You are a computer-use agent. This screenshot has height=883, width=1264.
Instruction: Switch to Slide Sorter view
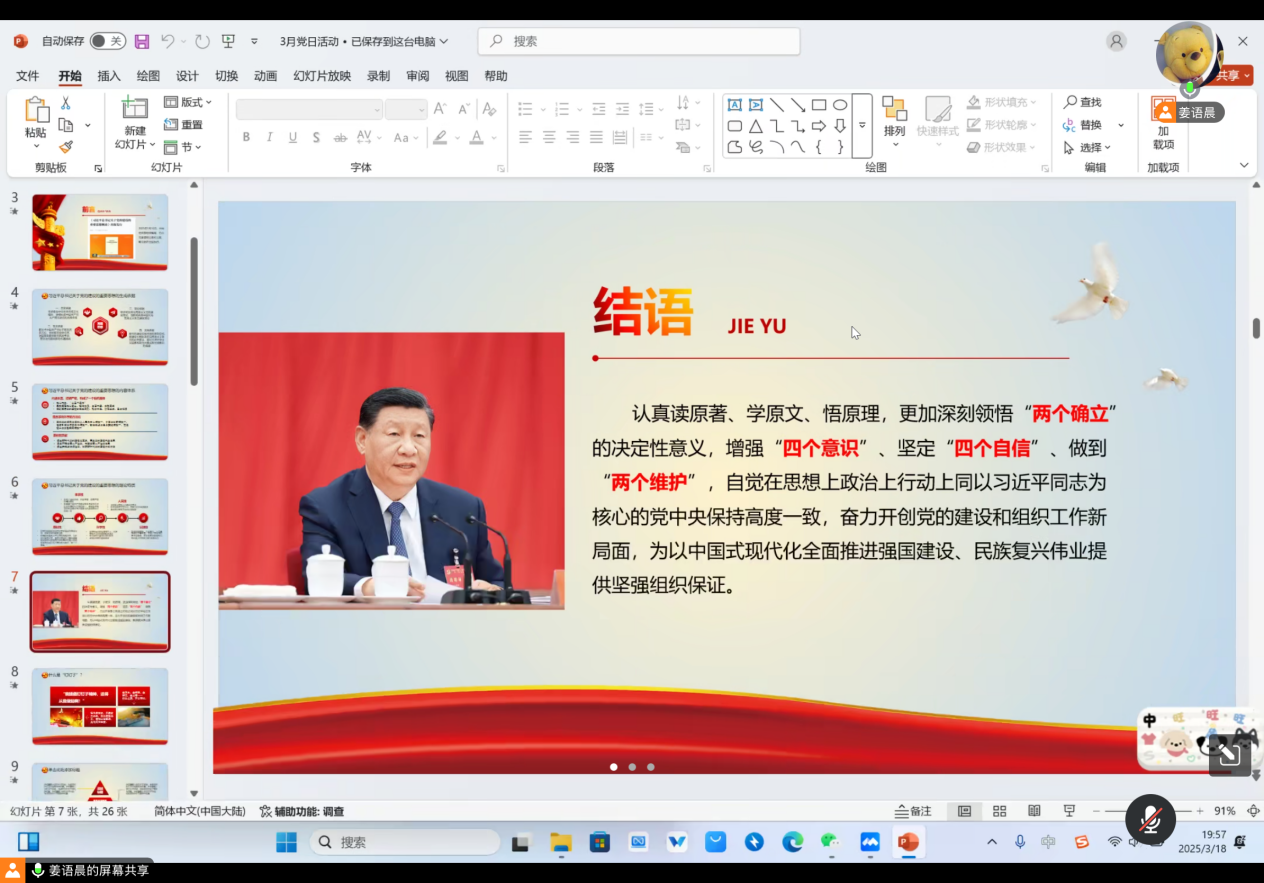[999, 811]
